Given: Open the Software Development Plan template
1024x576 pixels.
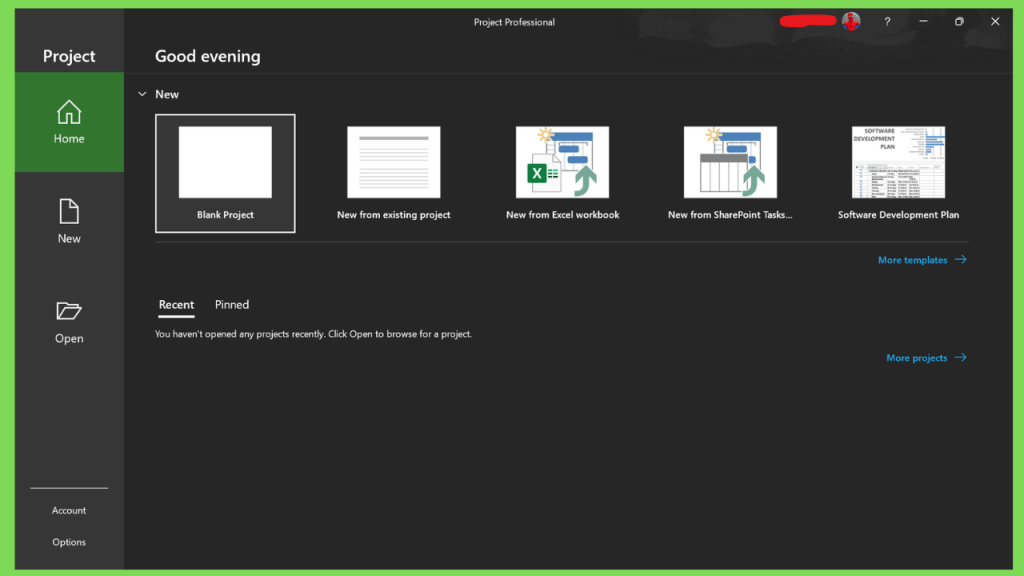Looking at the screenshot, I should pos(899,173).
